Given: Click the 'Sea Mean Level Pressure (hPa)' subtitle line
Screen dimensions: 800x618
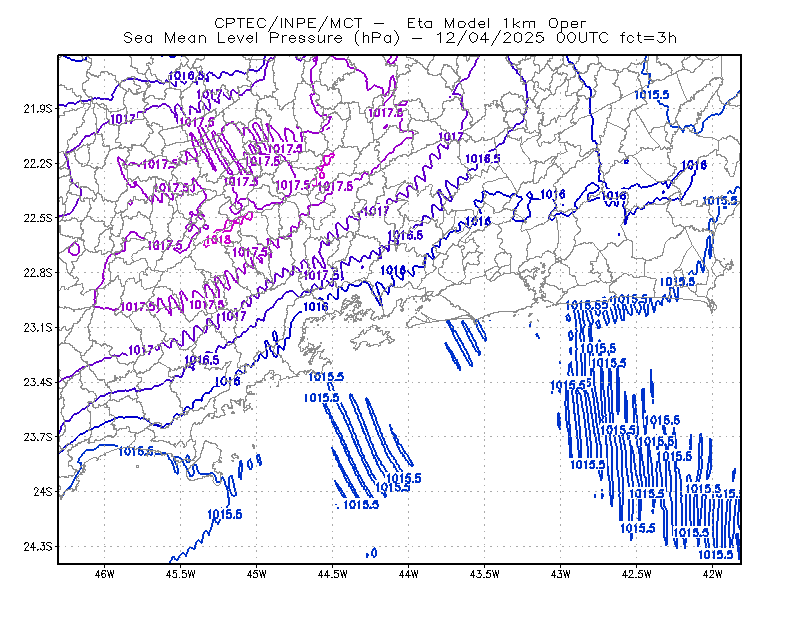Looking at the screenshot, I should point(400,38).
